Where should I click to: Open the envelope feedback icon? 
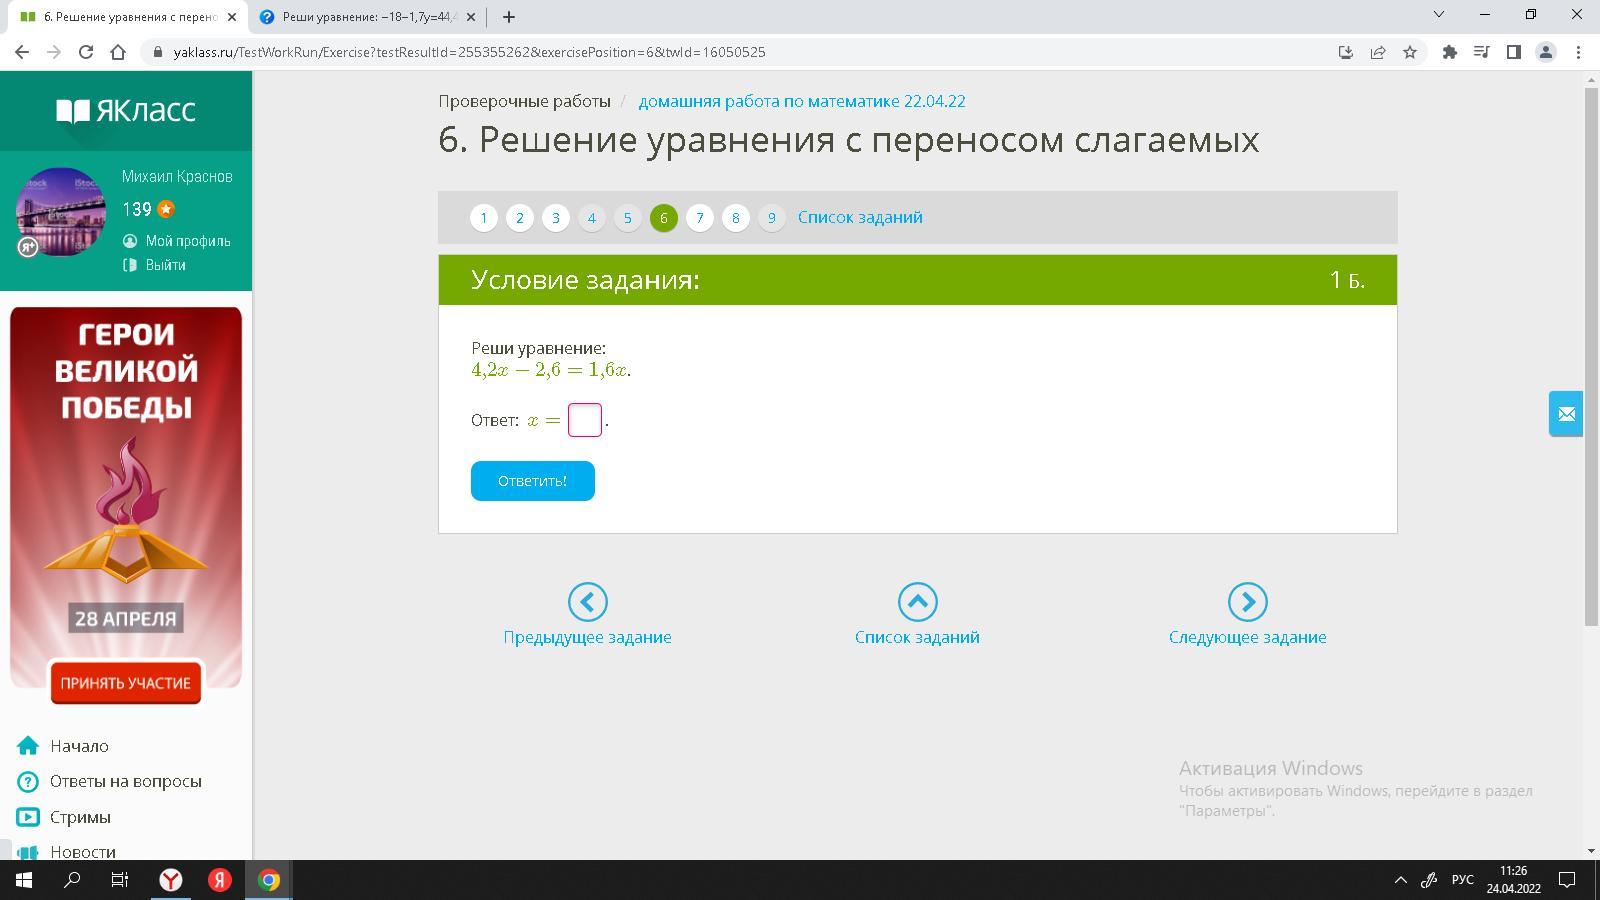point(1566,414)
